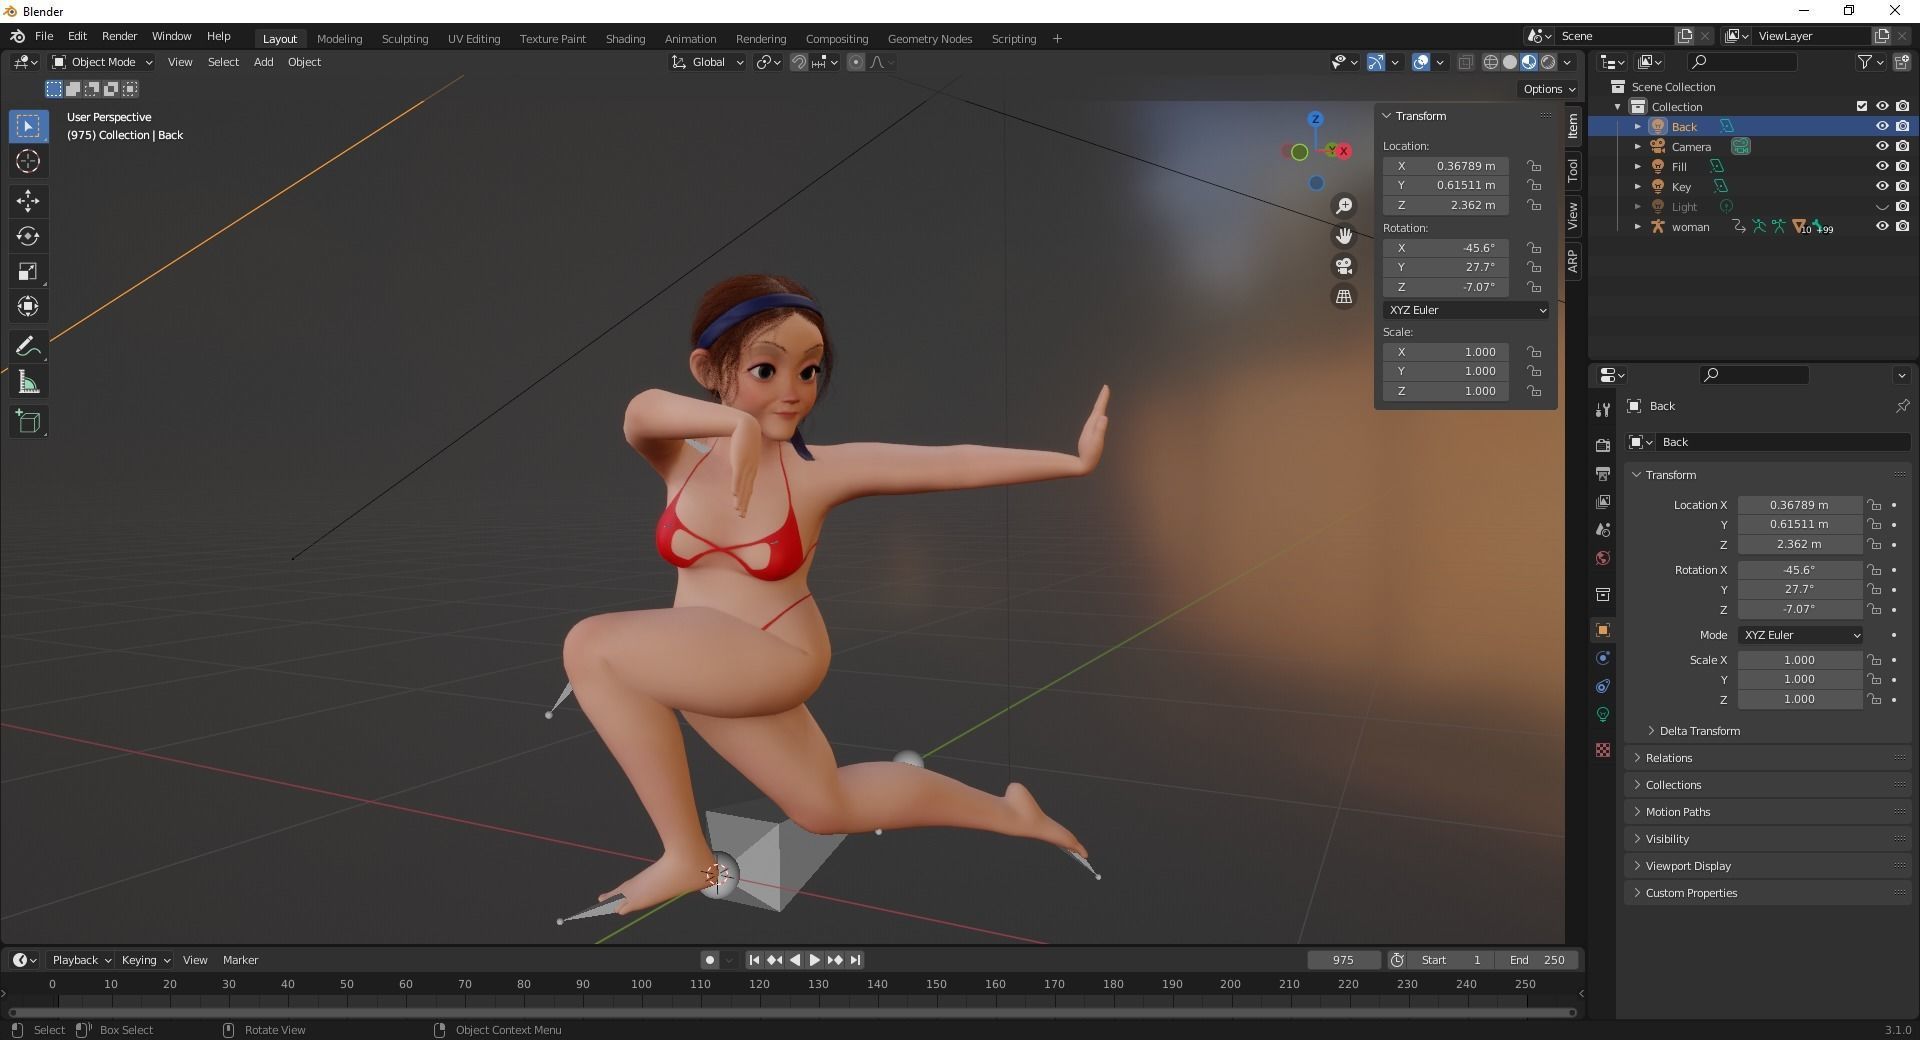Adjust the Location Z value in sidebar
The image size is (1920, 1040).
[x=1446, y=205]
